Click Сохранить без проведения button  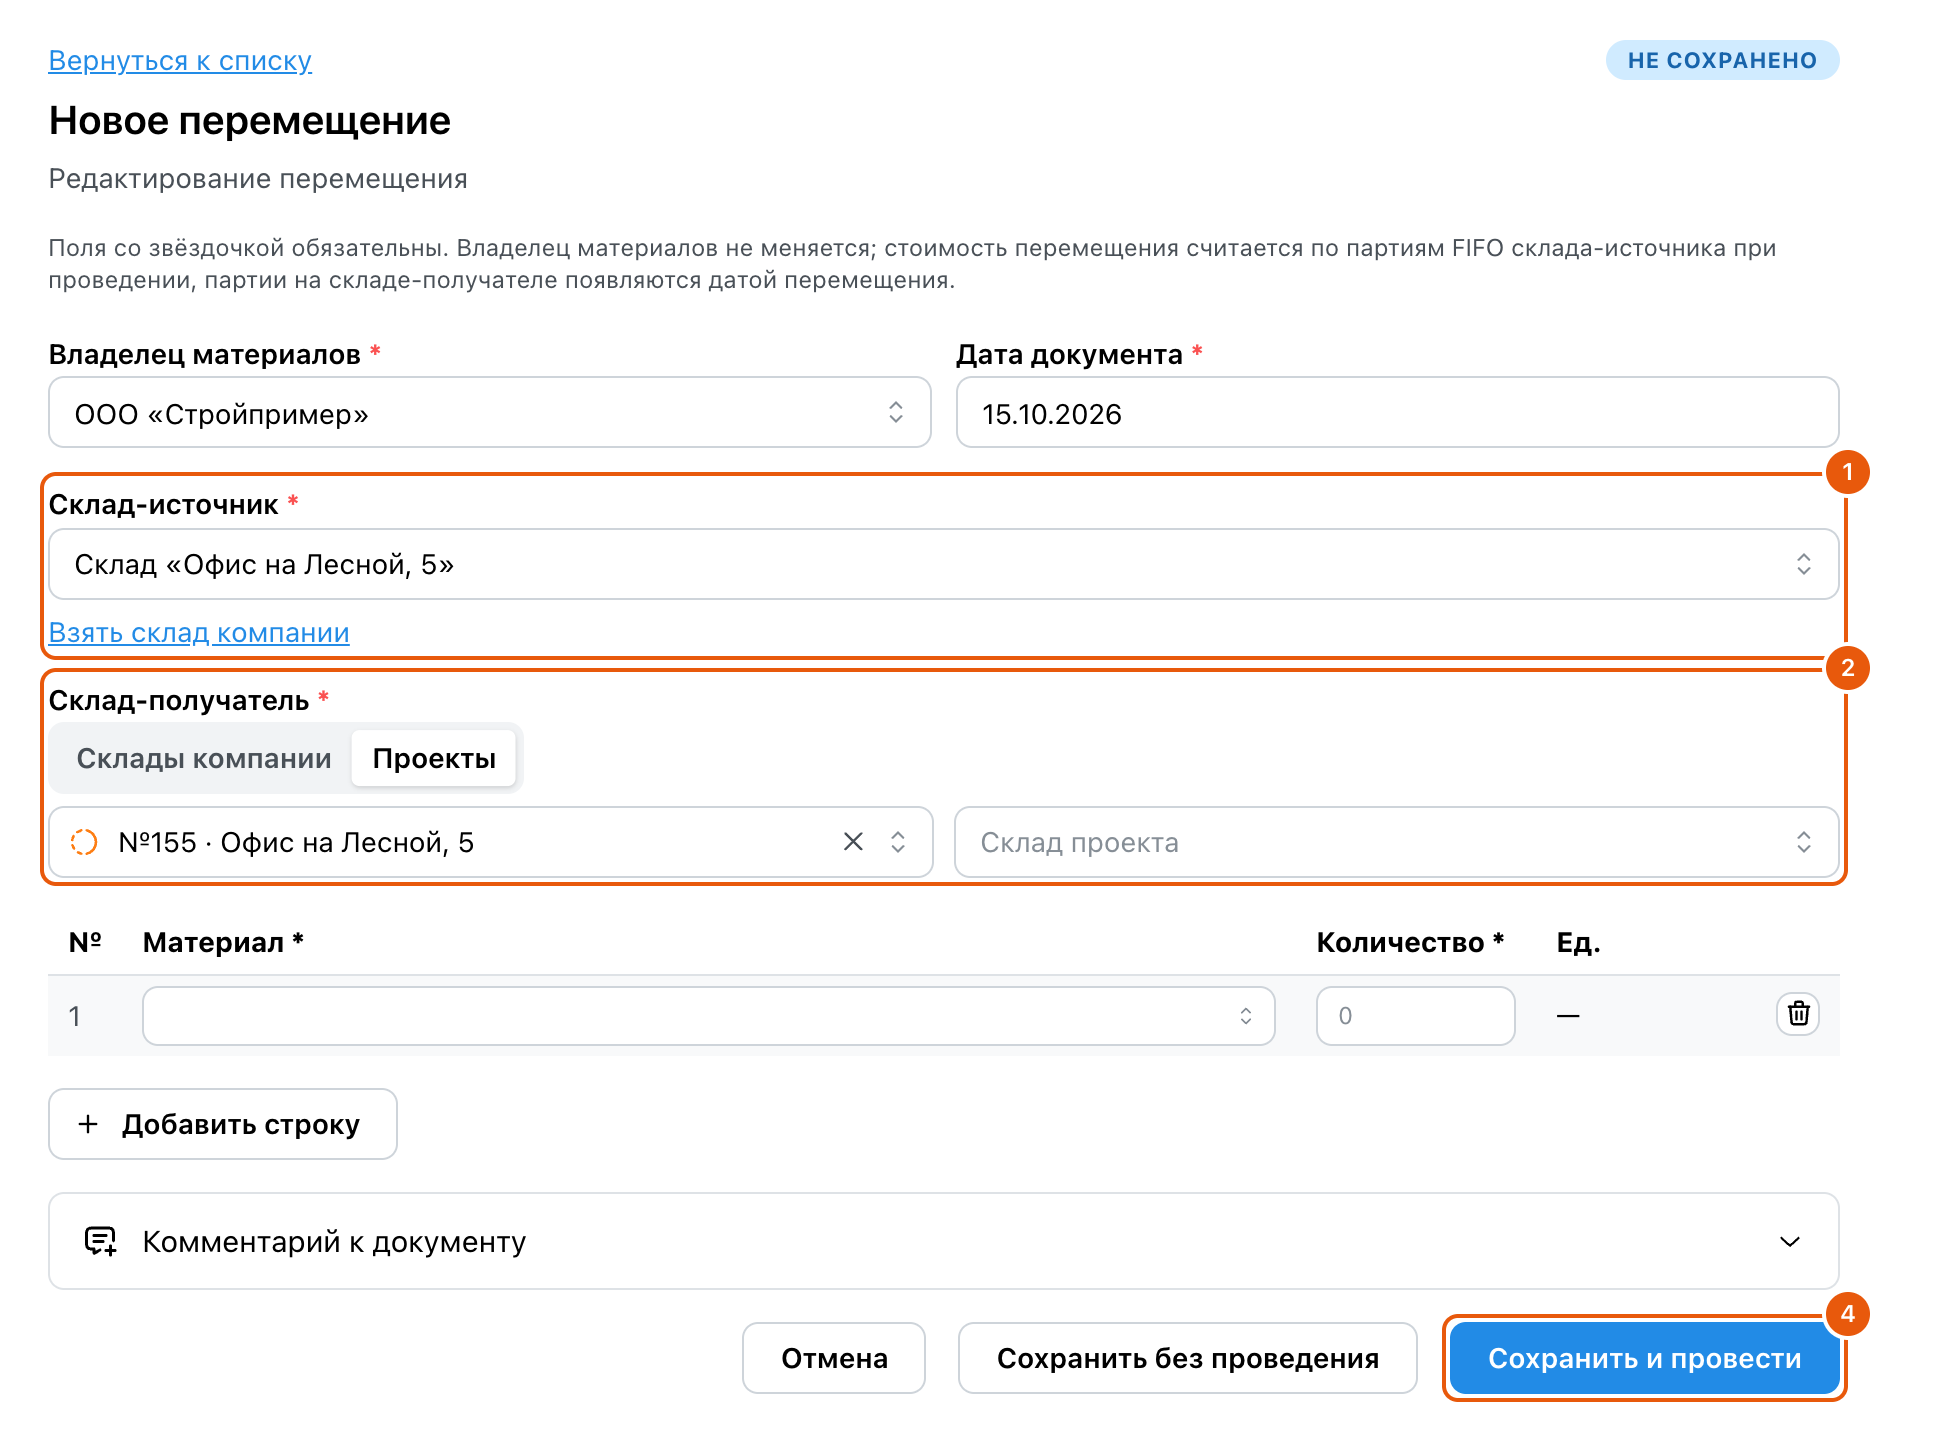(x=1188, y=1358)
